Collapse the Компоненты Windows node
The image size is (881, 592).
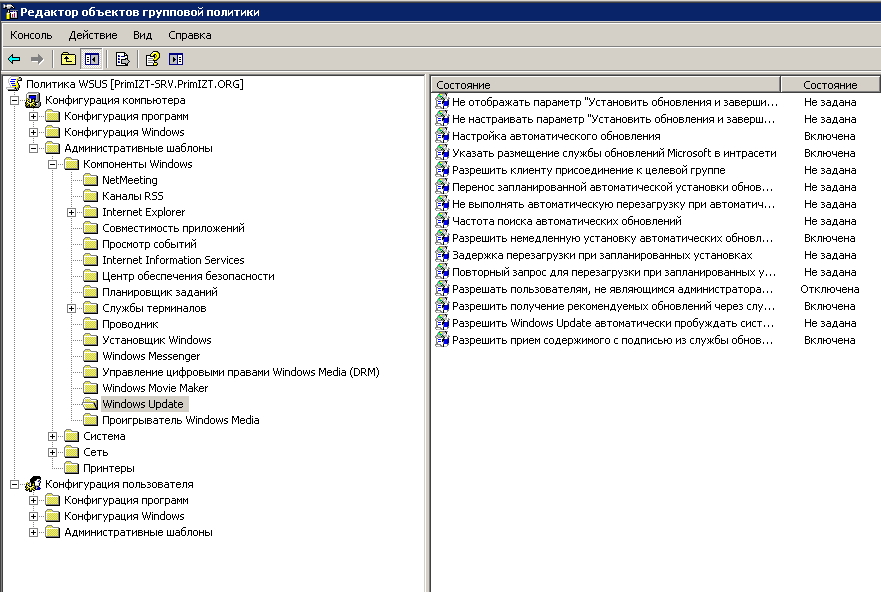coord(53,165)
